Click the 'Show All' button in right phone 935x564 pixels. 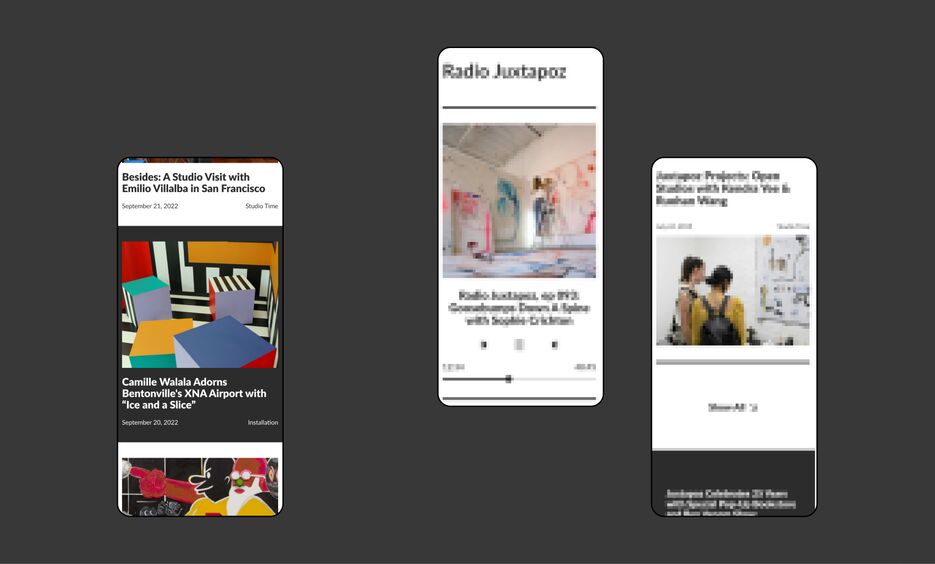733,408
